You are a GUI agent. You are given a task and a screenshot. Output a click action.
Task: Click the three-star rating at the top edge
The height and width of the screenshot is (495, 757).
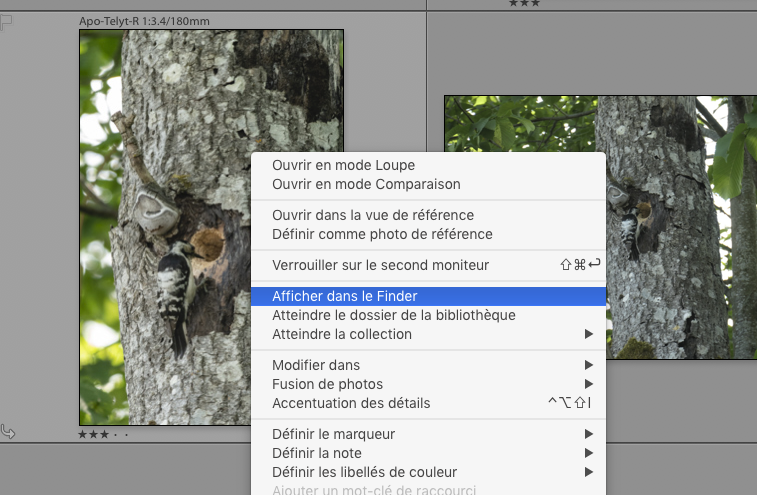[x=522, y=4]
